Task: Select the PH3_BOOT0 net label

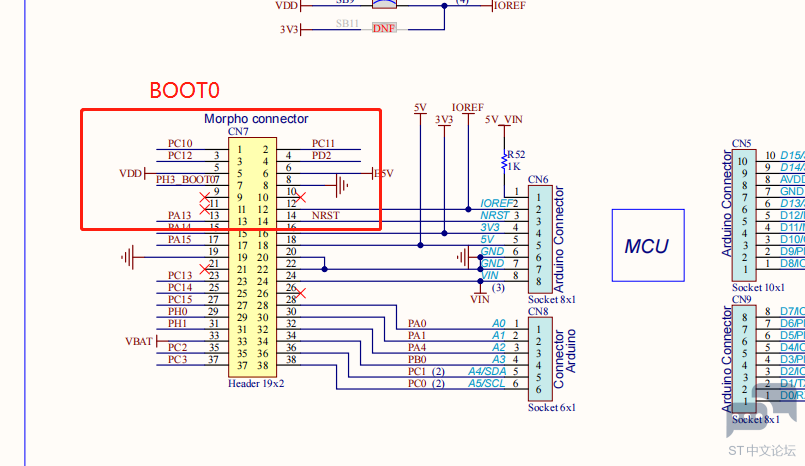Action: (185, 180)
